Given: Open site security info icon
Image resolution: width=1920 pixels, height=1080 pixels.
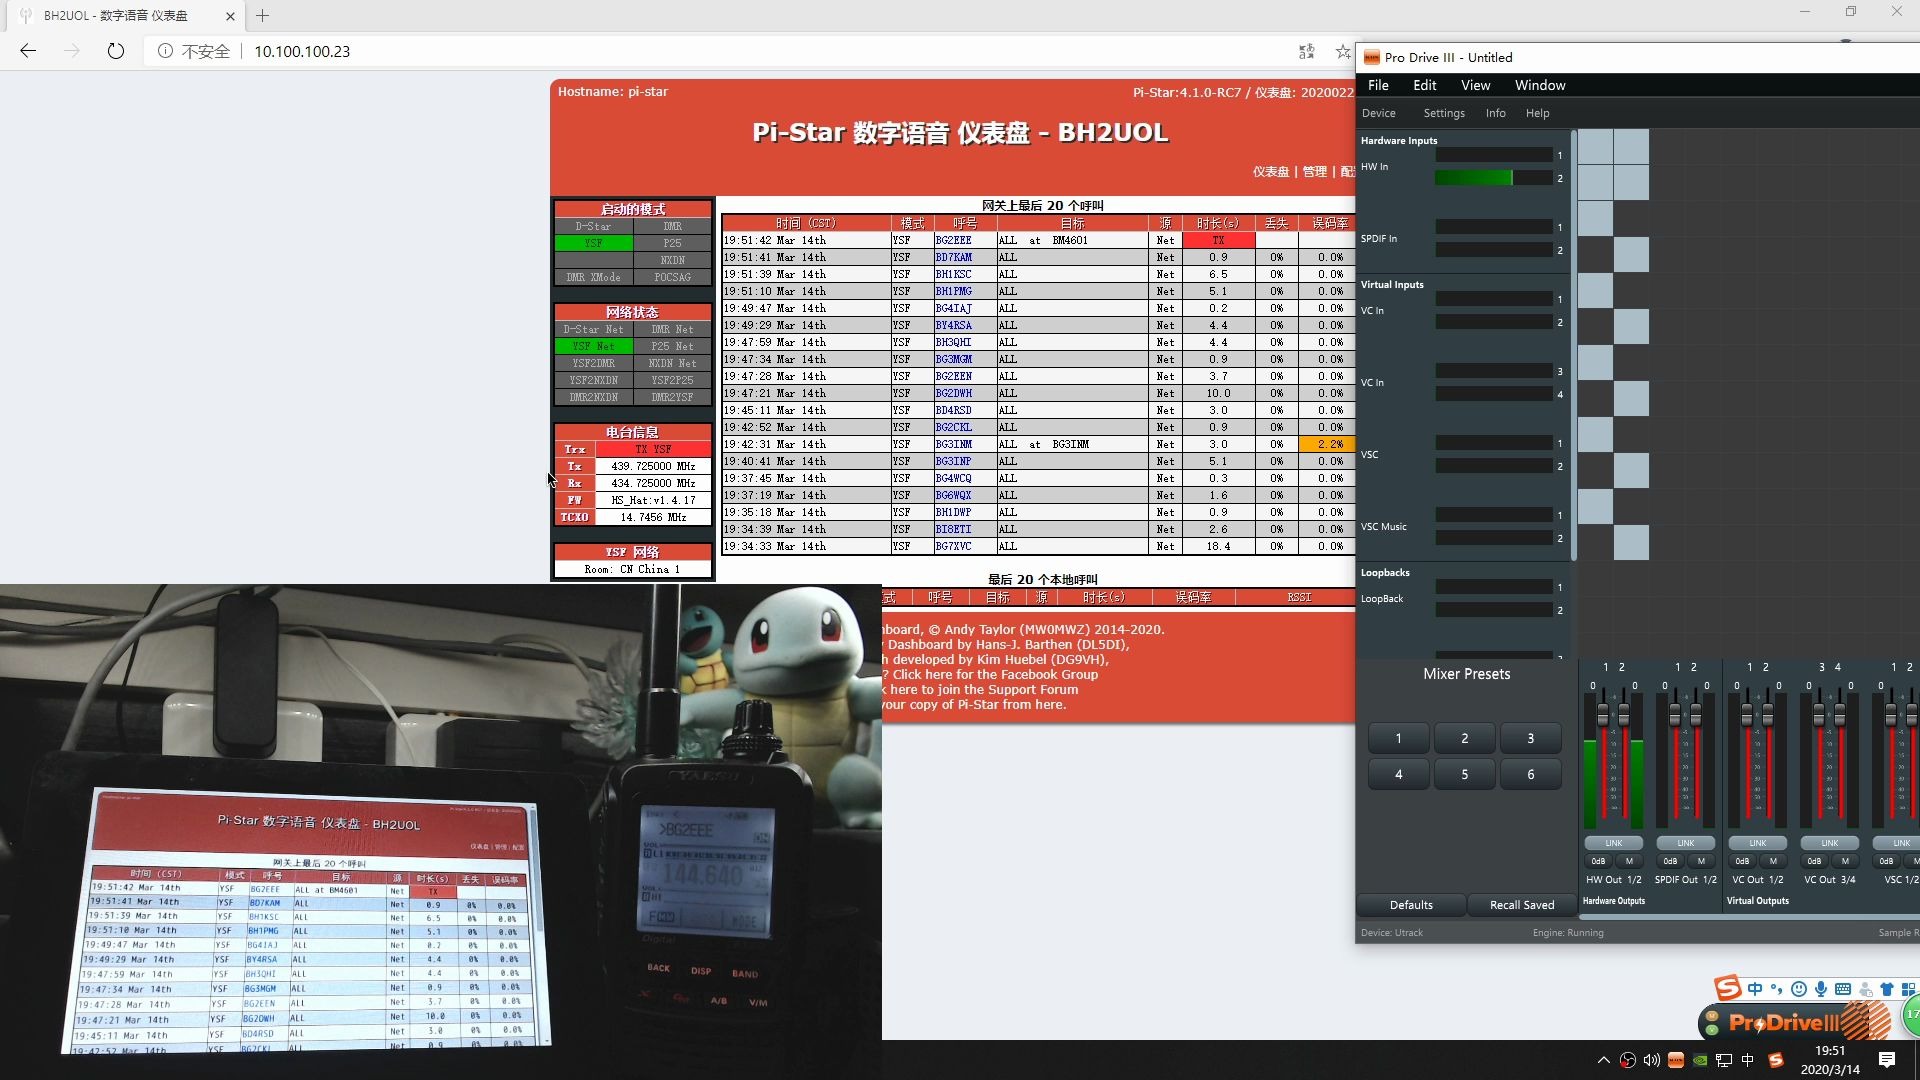Looking at the screenshot, I should pyautogui.click(x=165, y=51).
